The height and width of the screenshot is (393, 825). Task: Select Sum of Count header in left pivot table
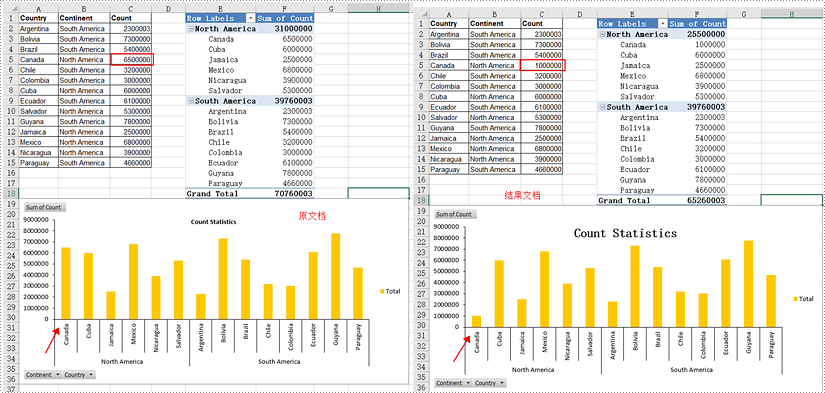285,18
